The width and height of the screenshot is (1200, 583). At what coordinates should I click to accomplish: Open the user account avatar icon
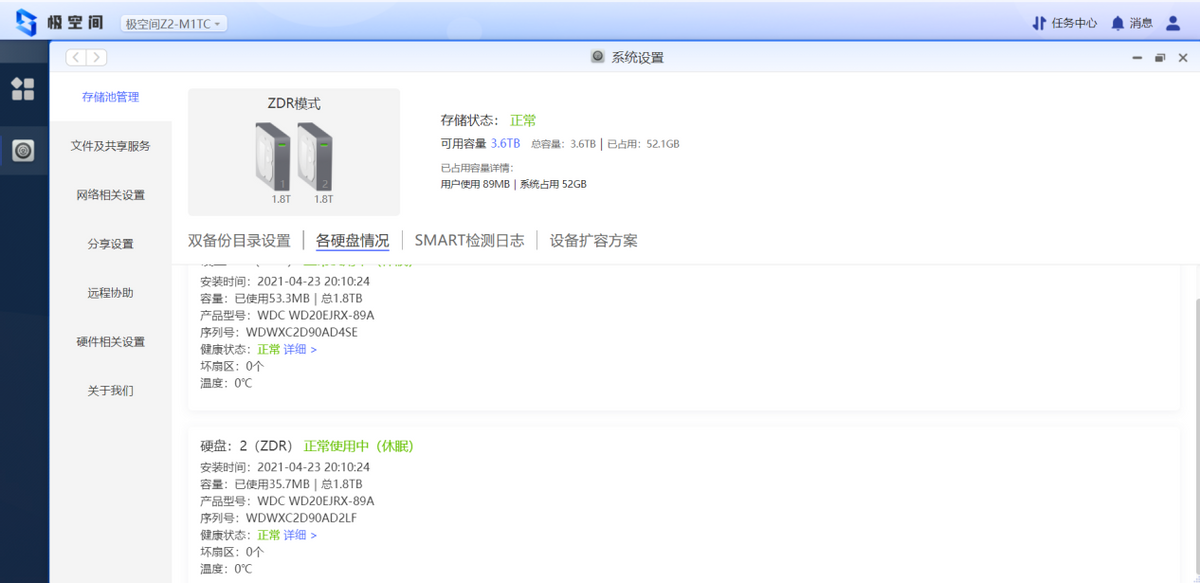(x=1173, y=22)
